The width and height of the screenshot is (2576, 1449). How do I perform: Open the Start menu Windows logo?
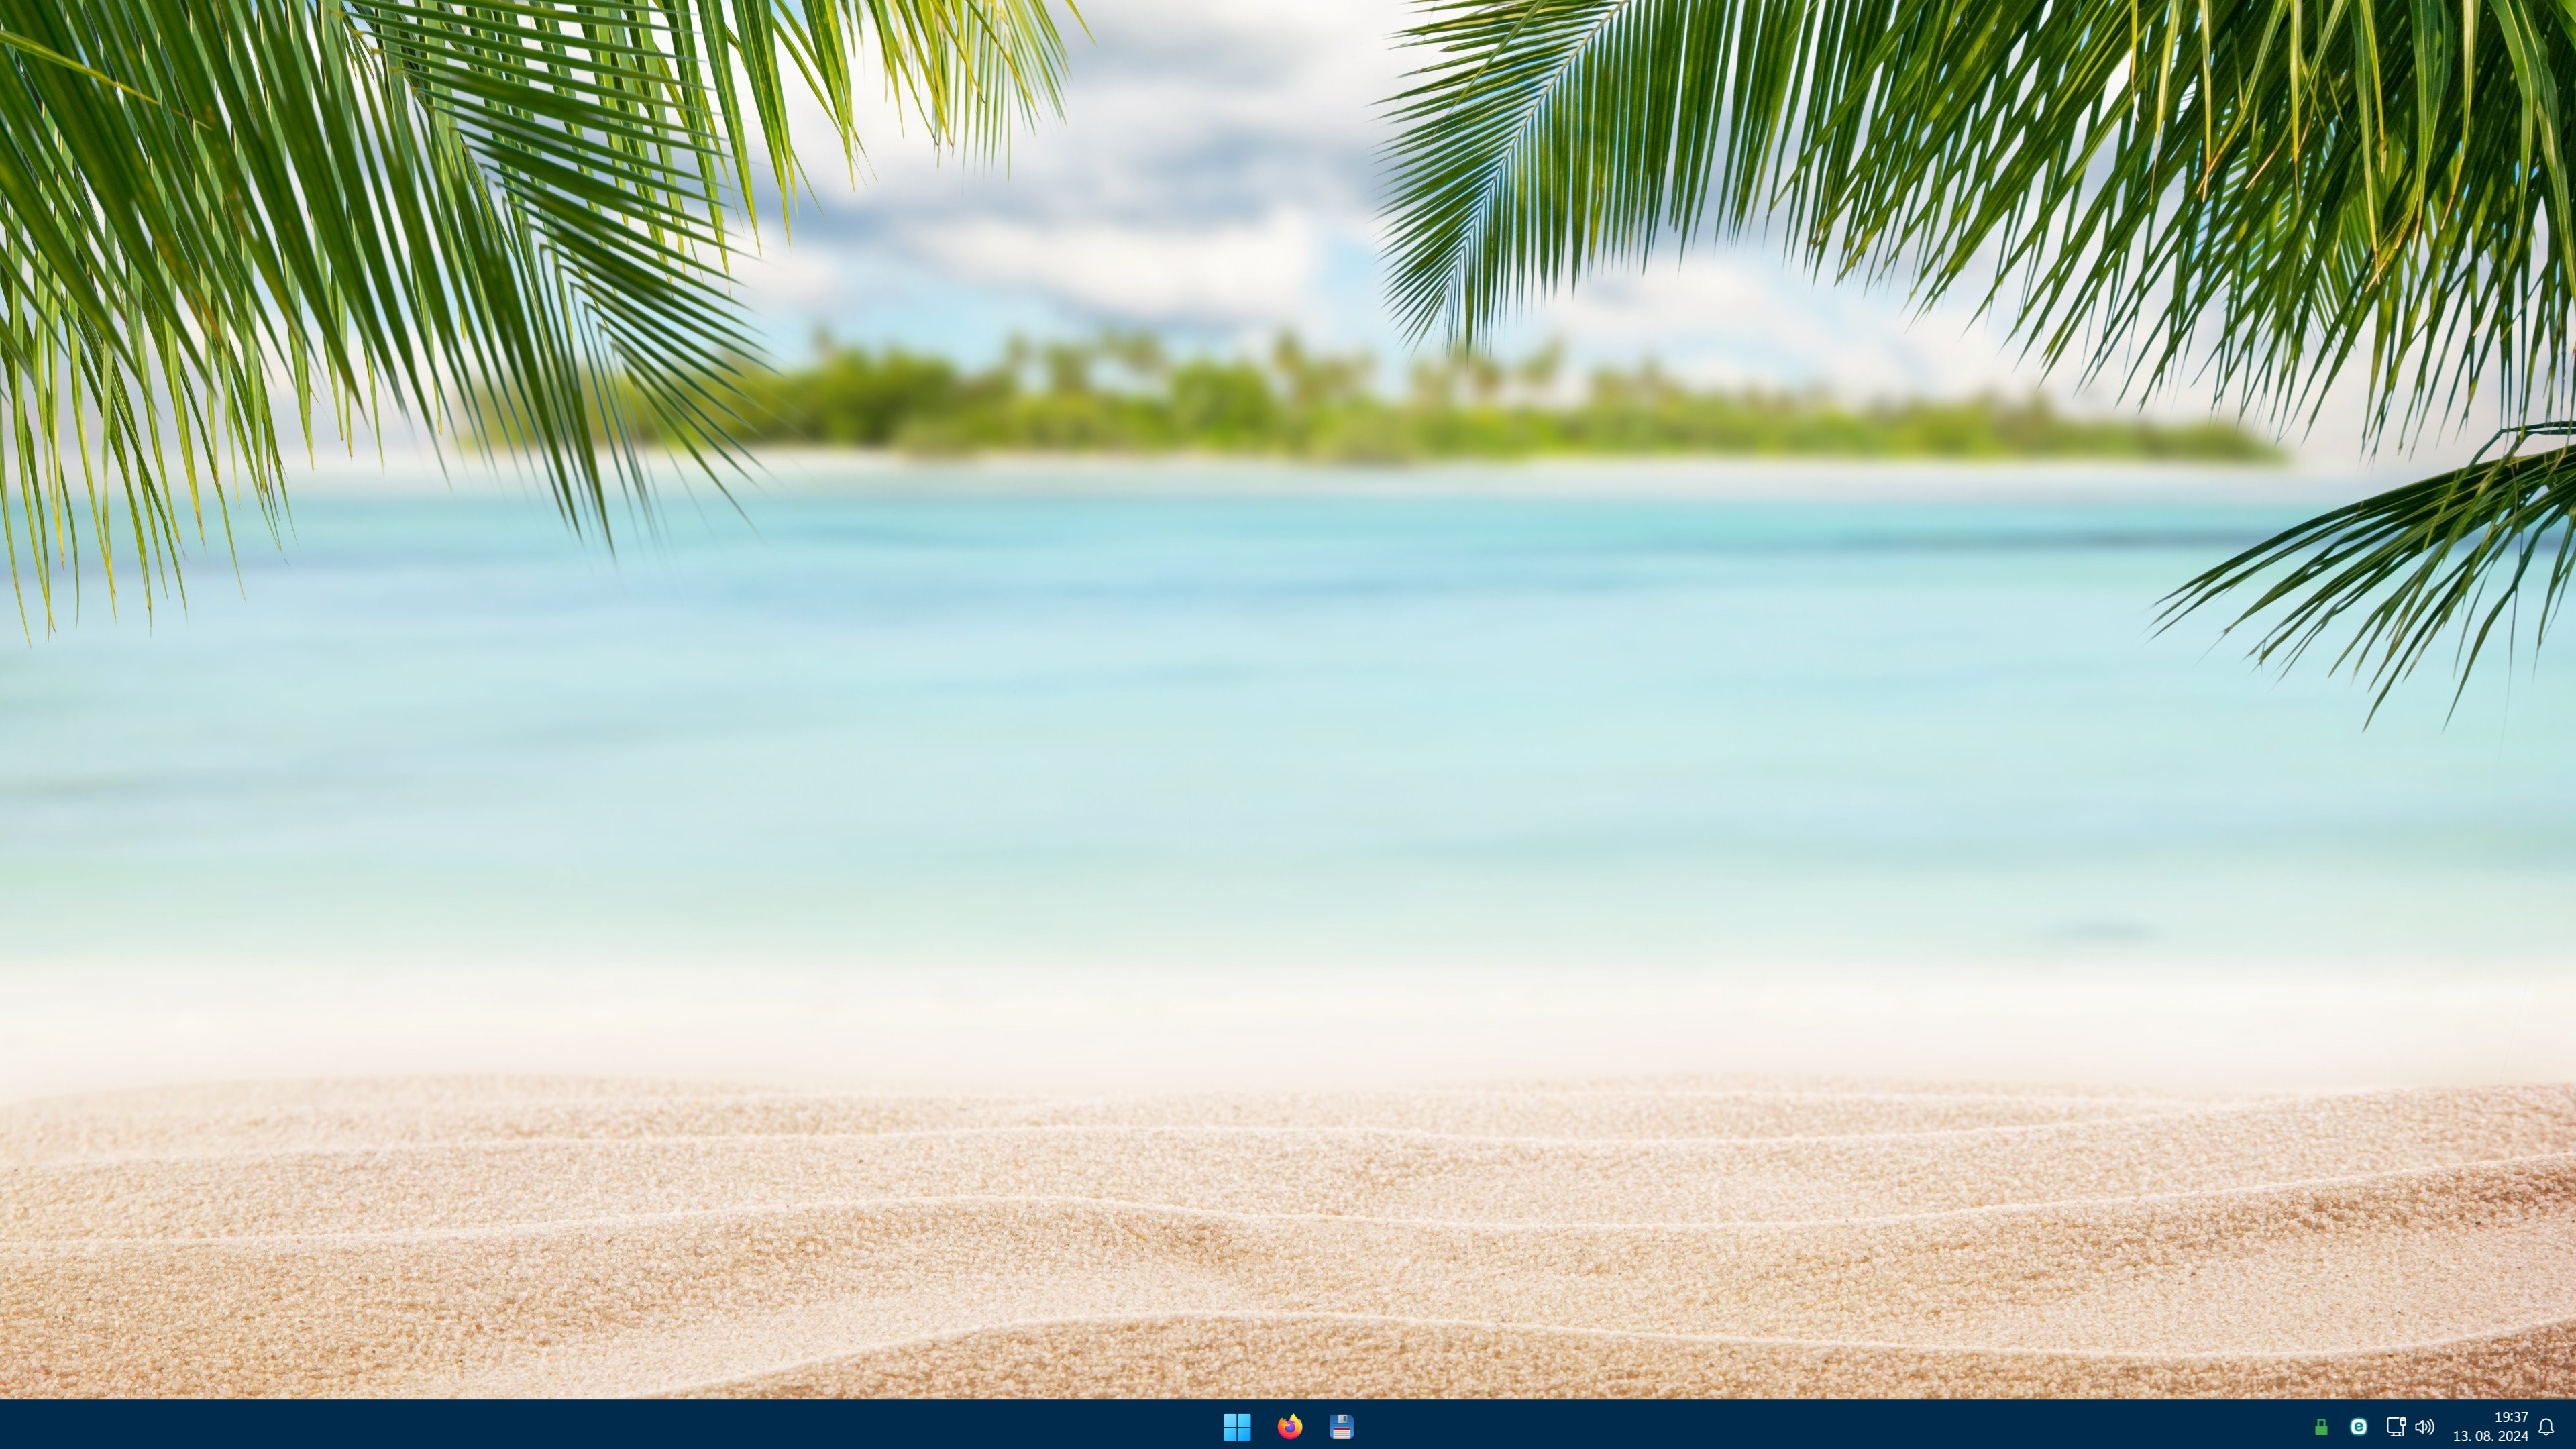point(1237,1426)
